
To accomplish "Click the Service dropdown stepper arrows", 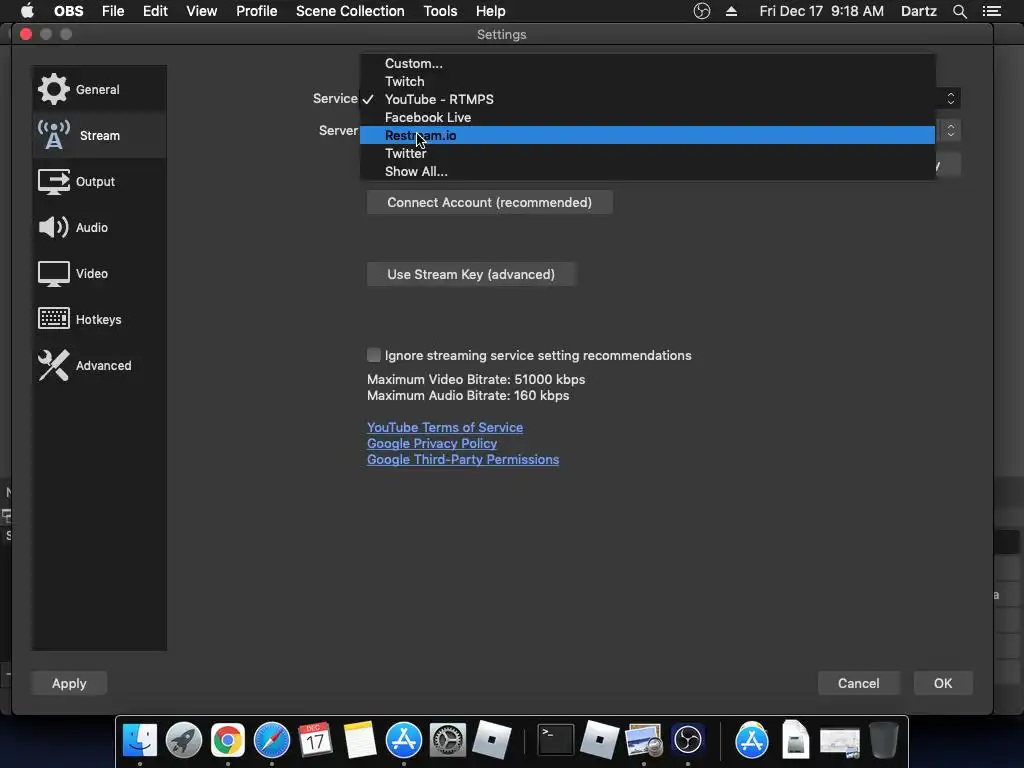I will click(951, 98).
